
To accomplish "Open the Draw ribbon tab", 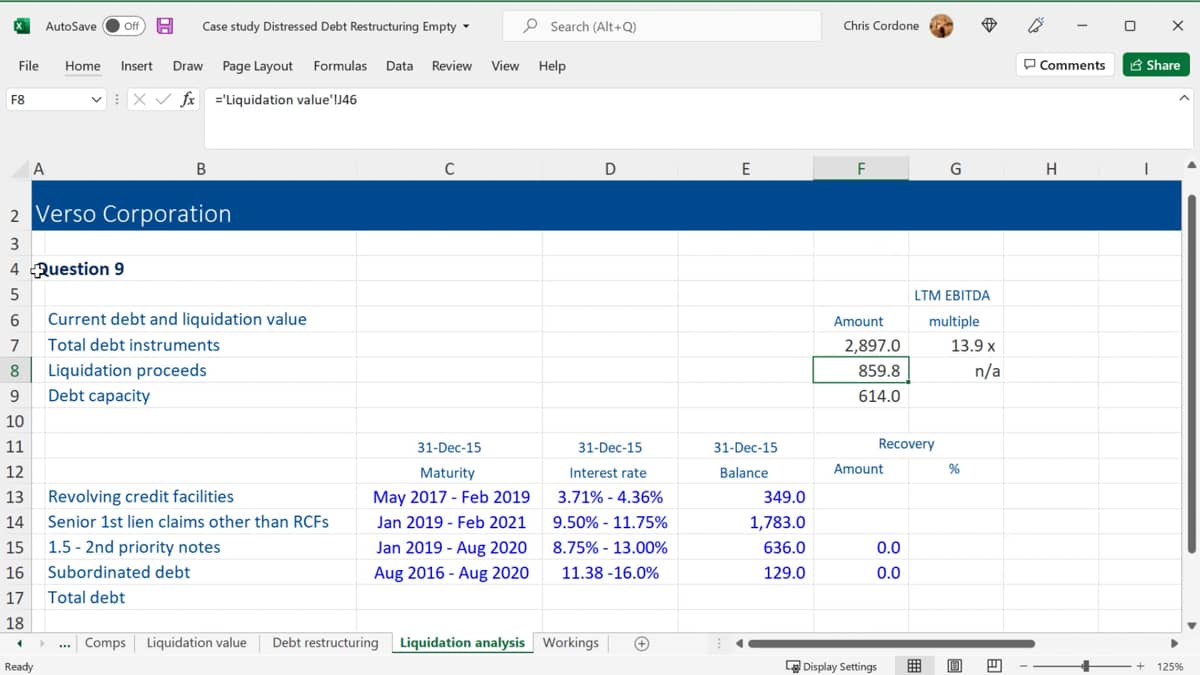I will (x=188, y=66).
